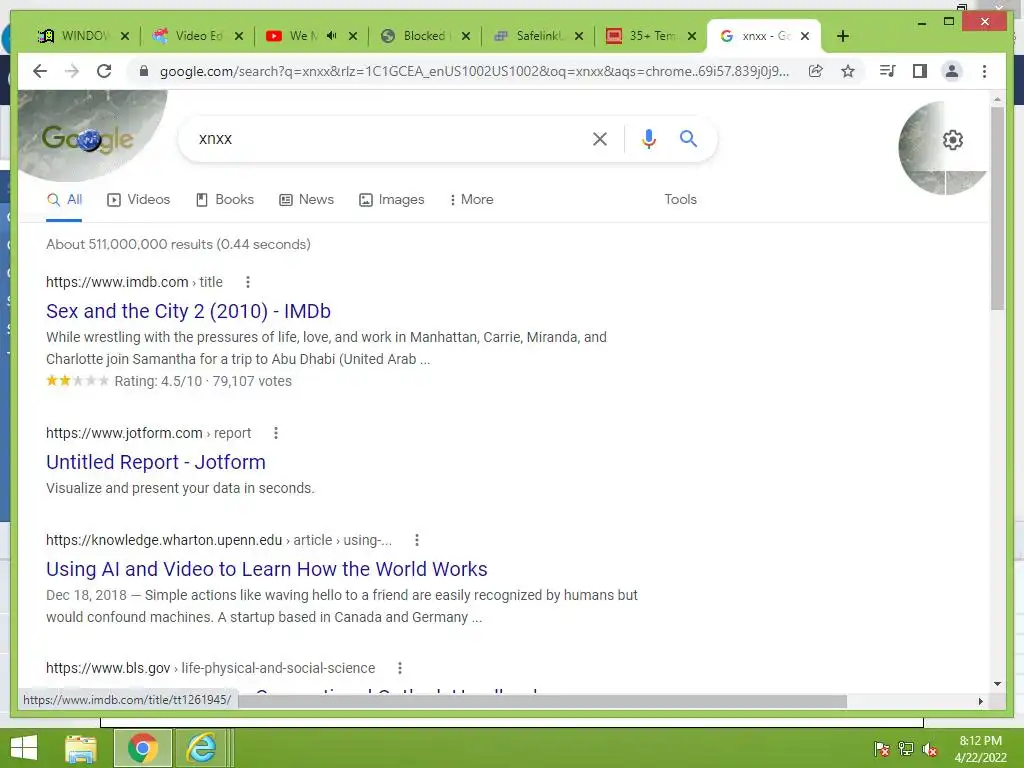The height and width of the screenshot is (768, 1024).
Task: Open options dots next to wharton.upenn.edu result
Action: 417,540
